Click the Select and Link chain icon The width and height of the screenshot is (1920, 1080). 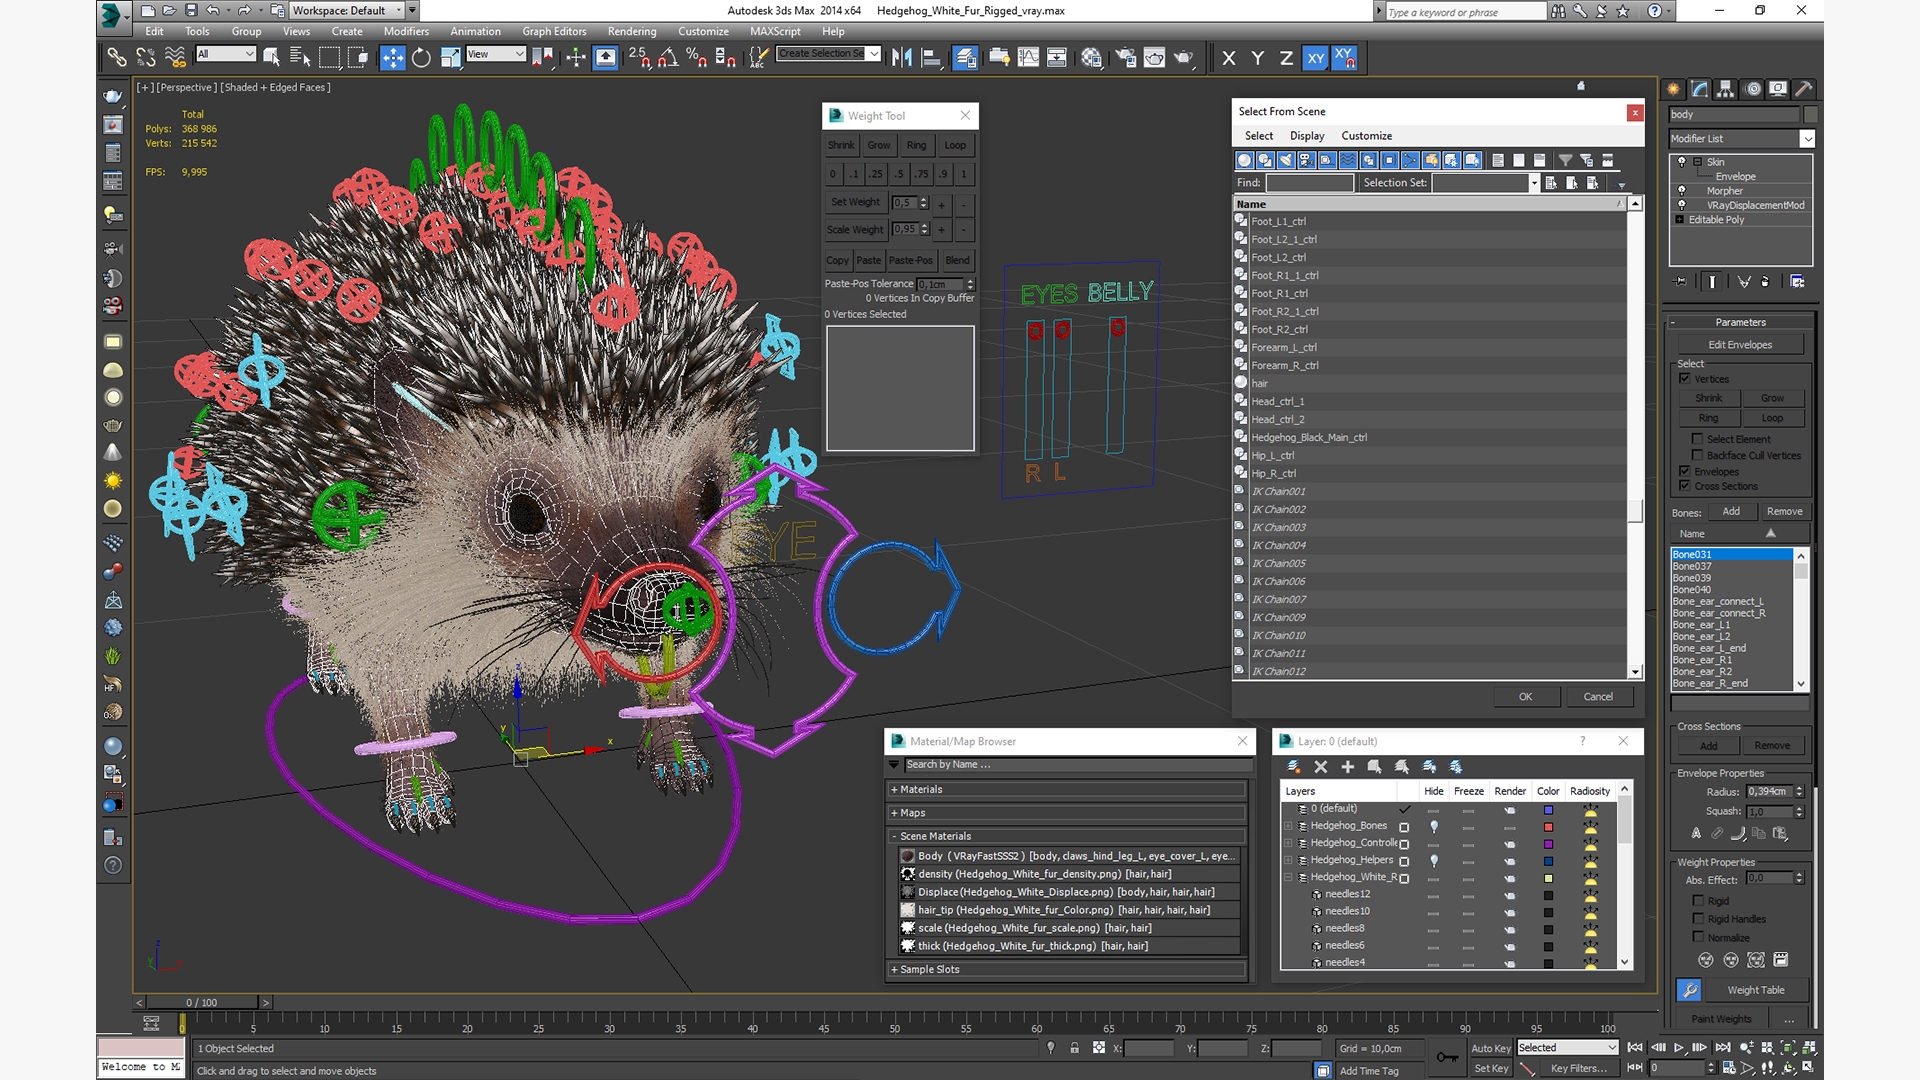(117, 58)
